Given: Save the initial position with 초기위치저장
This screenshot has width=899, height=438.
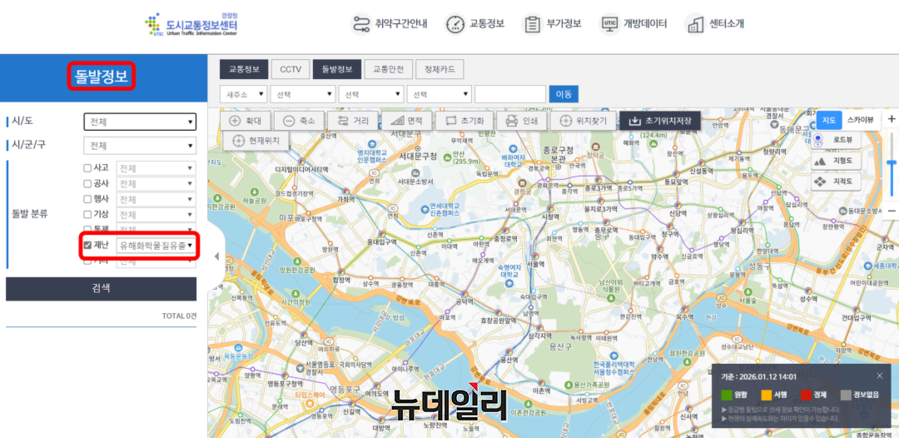Looking at the screenshot, I should [660, 121].
